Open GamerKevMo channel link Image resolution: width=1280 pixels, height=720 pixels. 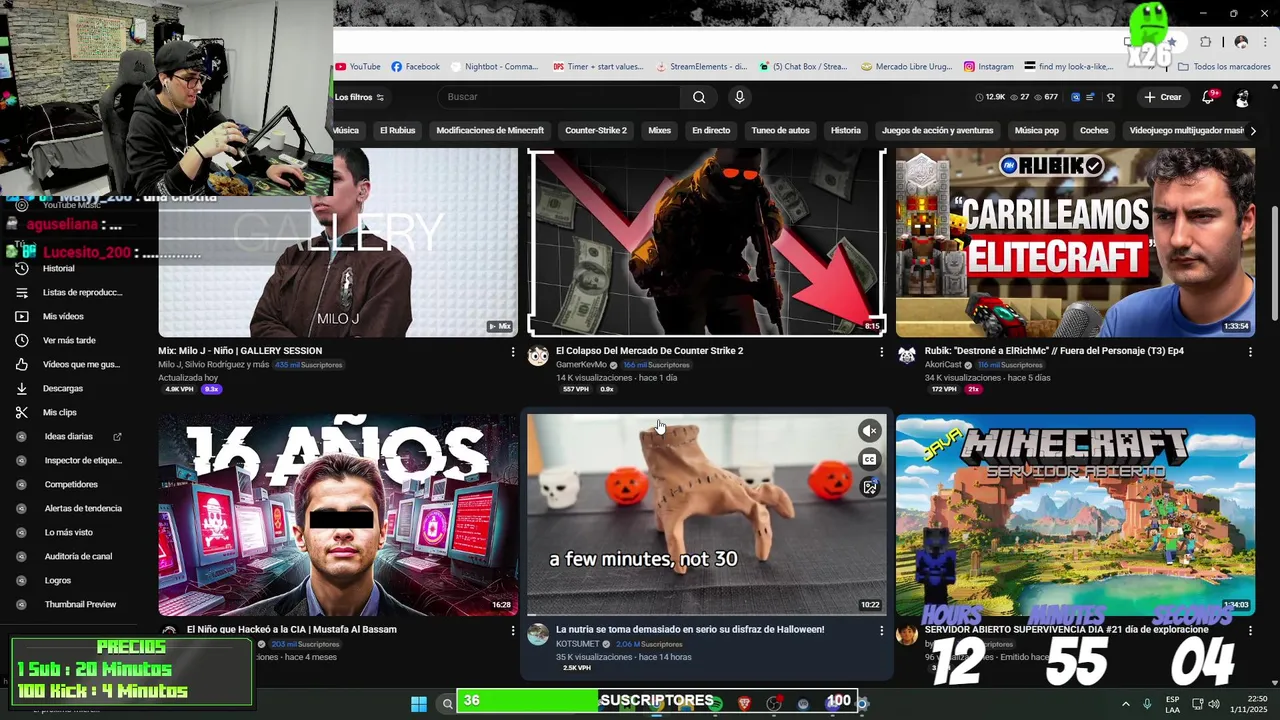click(581, 365)
